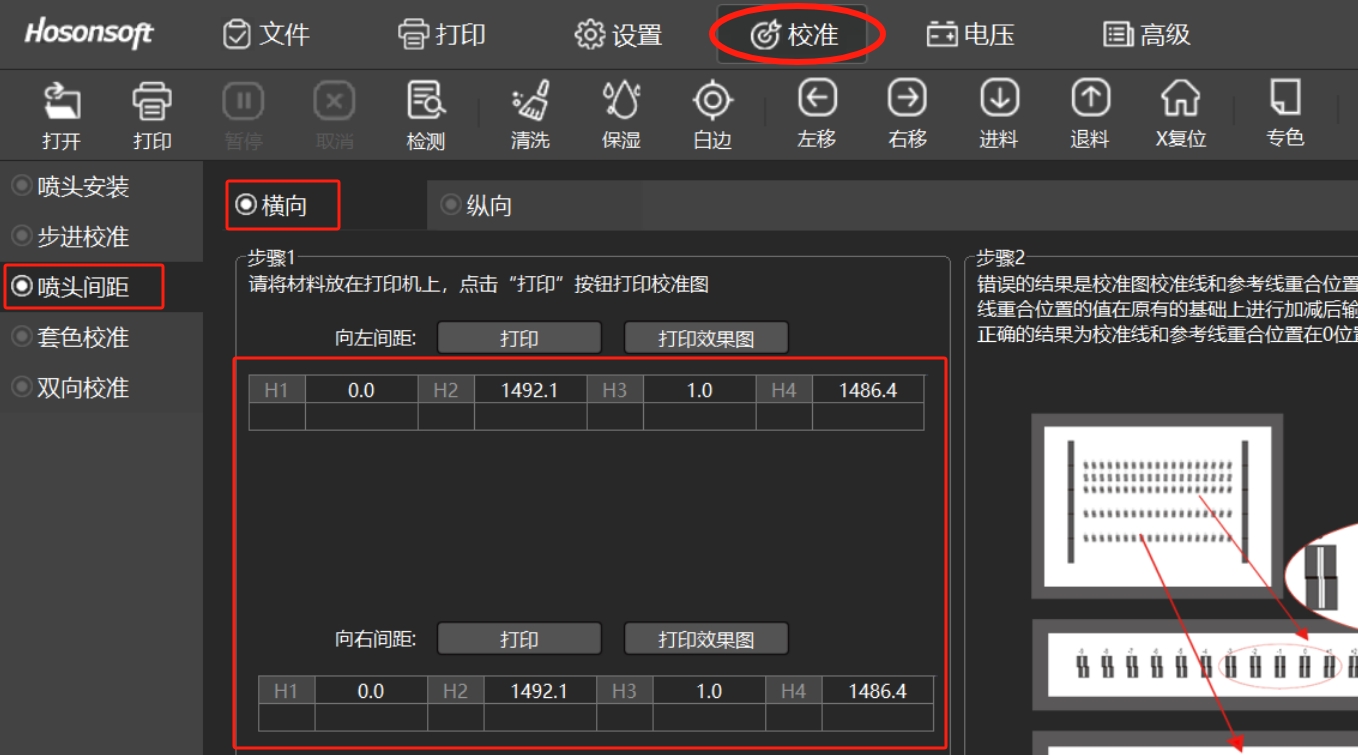Select the 纵向 vertical radio option
The width and height of the screenshot is (1358, 755).
pos(477,206)
